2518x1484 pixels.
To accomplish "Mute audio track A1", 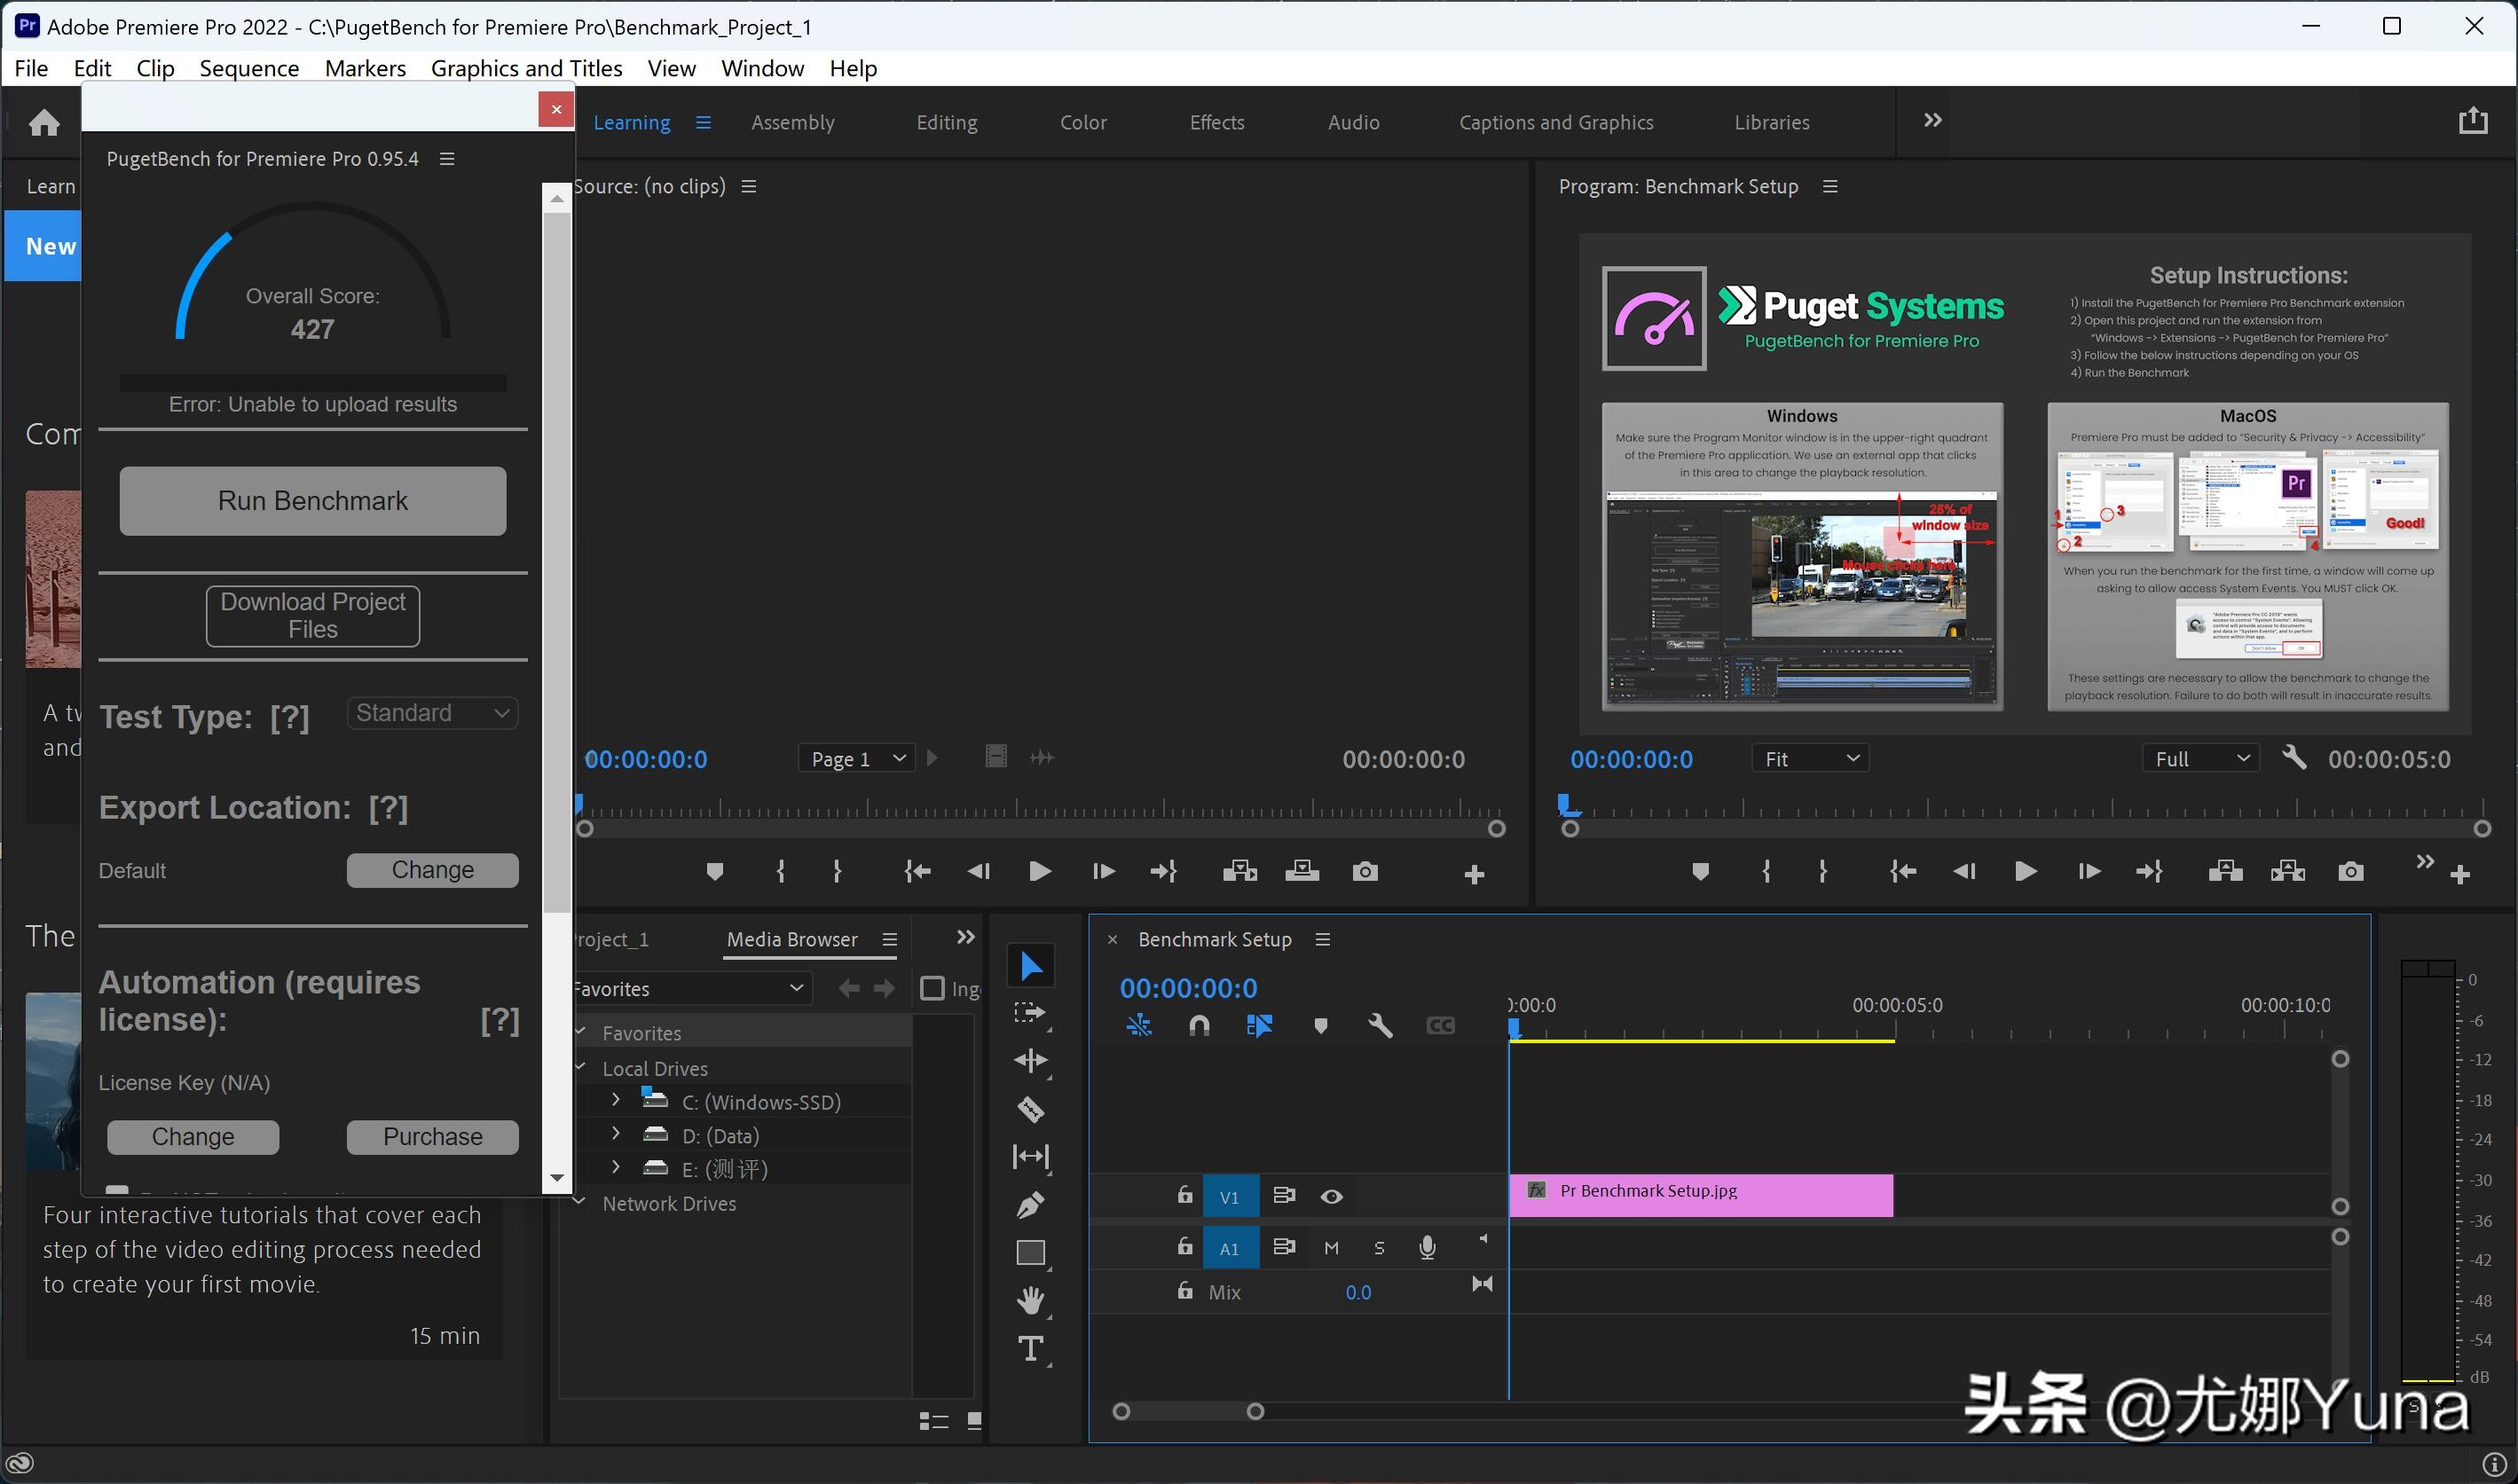I will (x=1331, y=1248).
